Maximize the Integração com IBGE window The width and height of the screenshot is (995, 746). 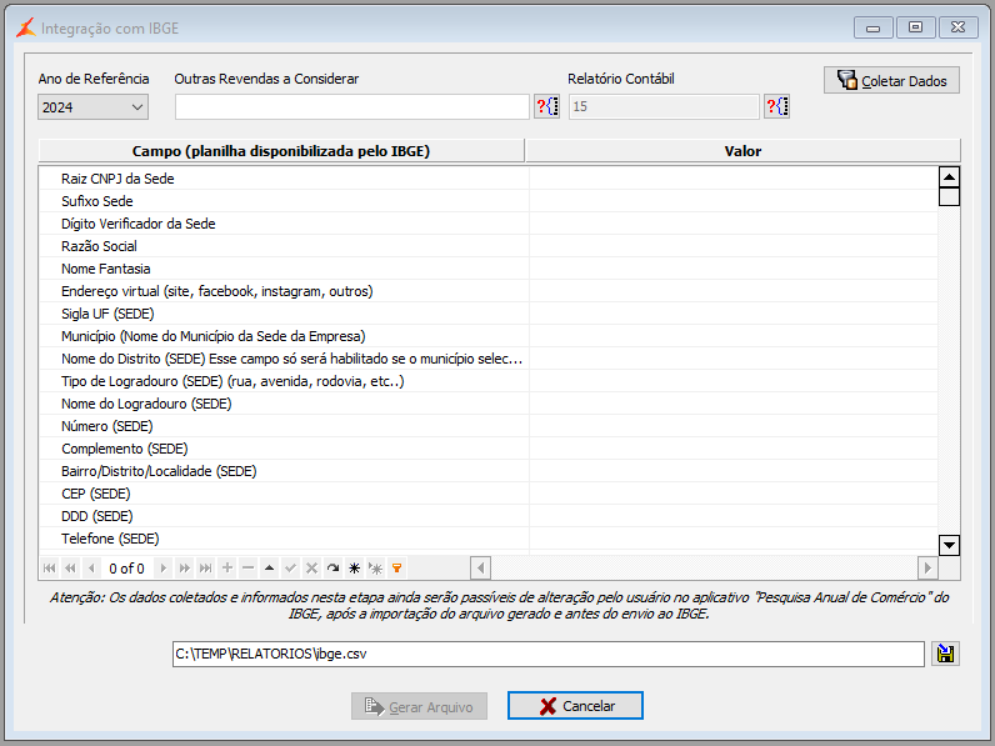pos(915,27)
